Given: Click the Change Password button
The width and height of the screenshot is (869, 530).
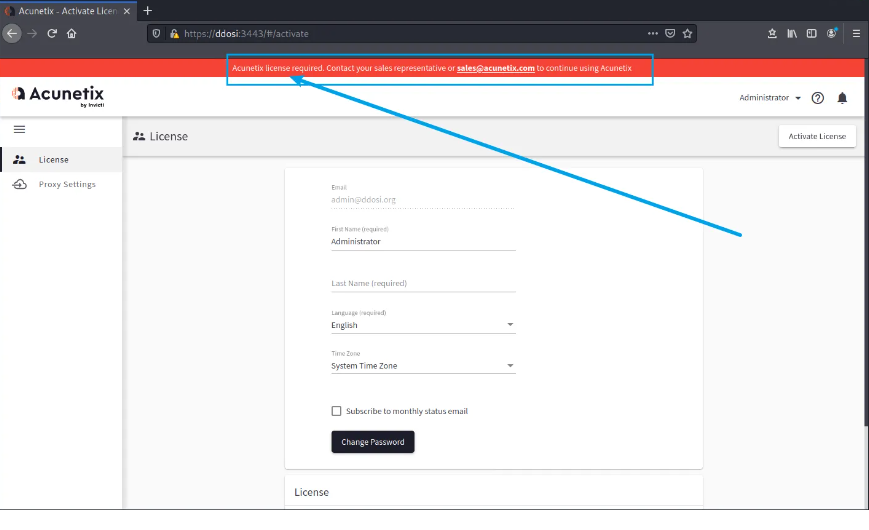Looking at the screenshot, I should [x=373, y=442].
